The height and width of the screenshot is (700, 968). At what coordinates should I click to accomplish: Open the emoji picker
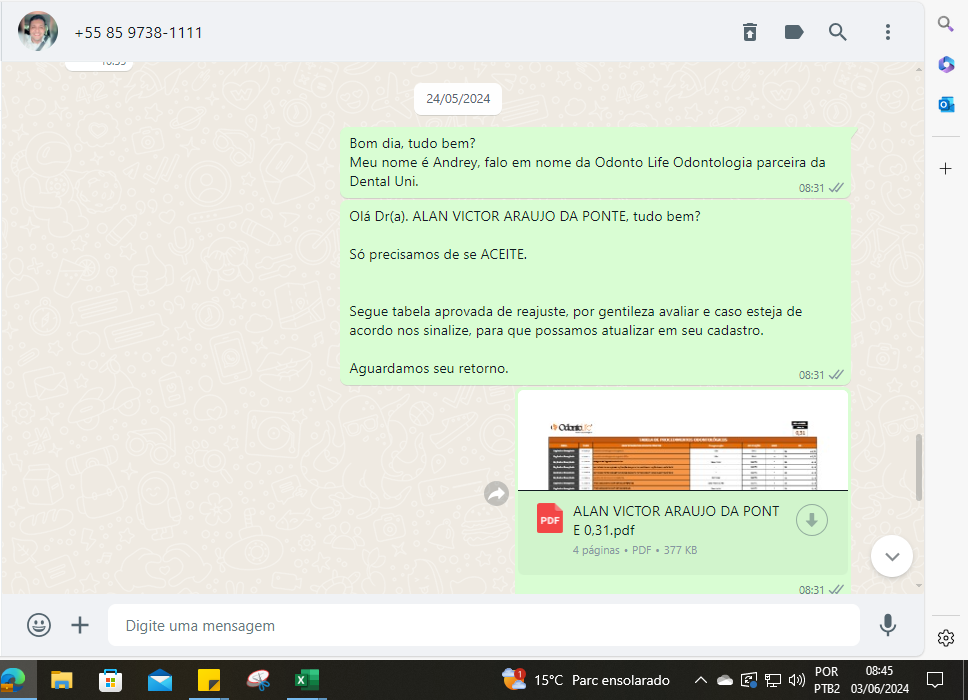(x=39, y=625)
